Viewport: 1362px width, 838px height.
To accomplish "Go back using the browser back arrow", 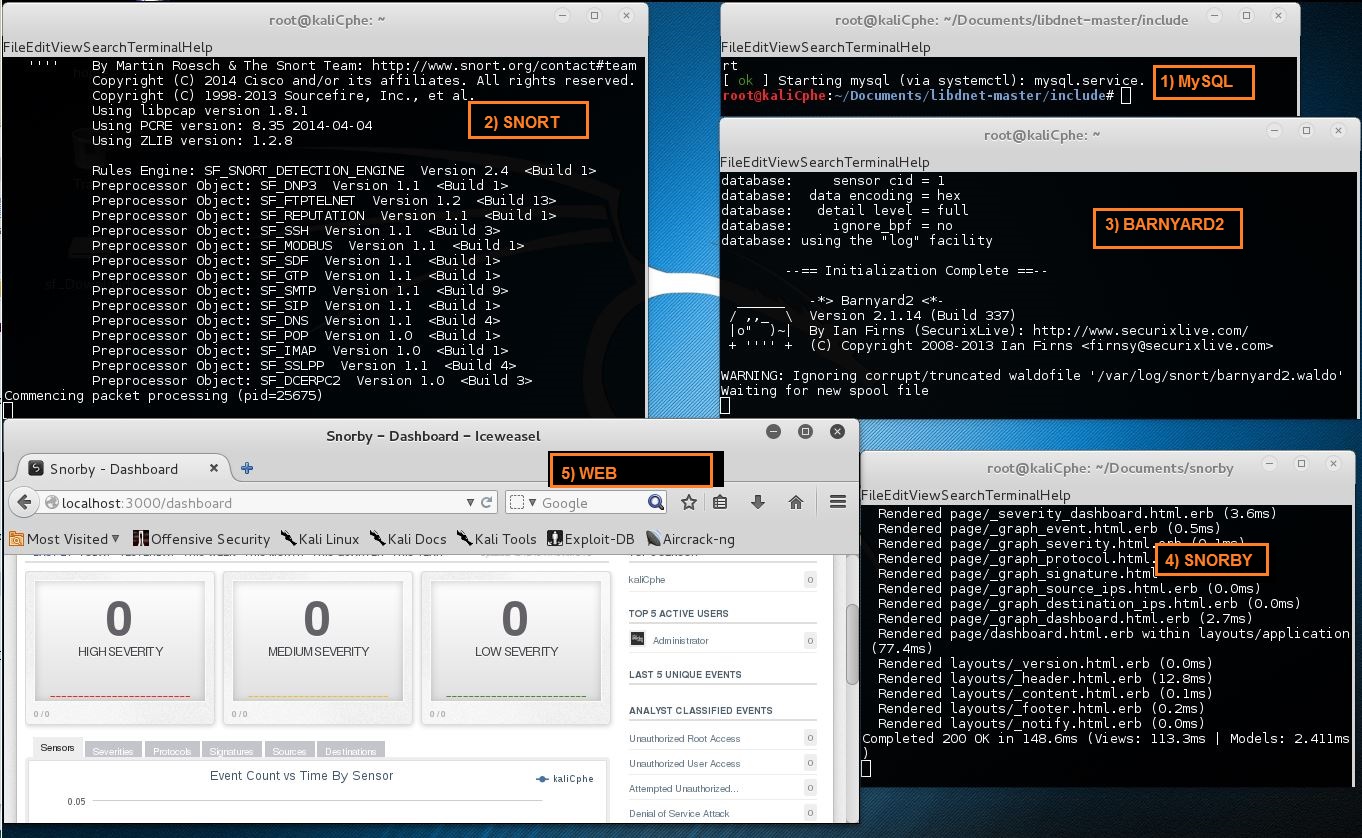I will pos(23,503).
